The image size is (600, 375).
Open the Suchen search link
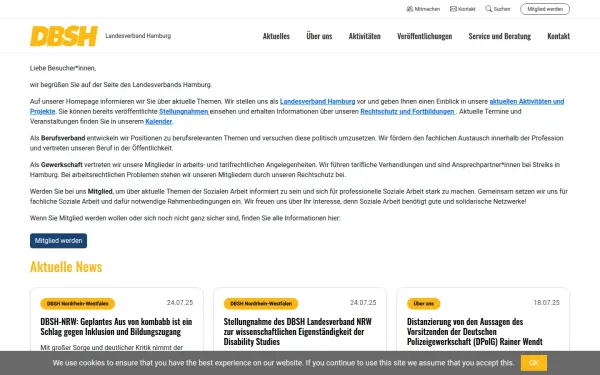tap(498, 9)
